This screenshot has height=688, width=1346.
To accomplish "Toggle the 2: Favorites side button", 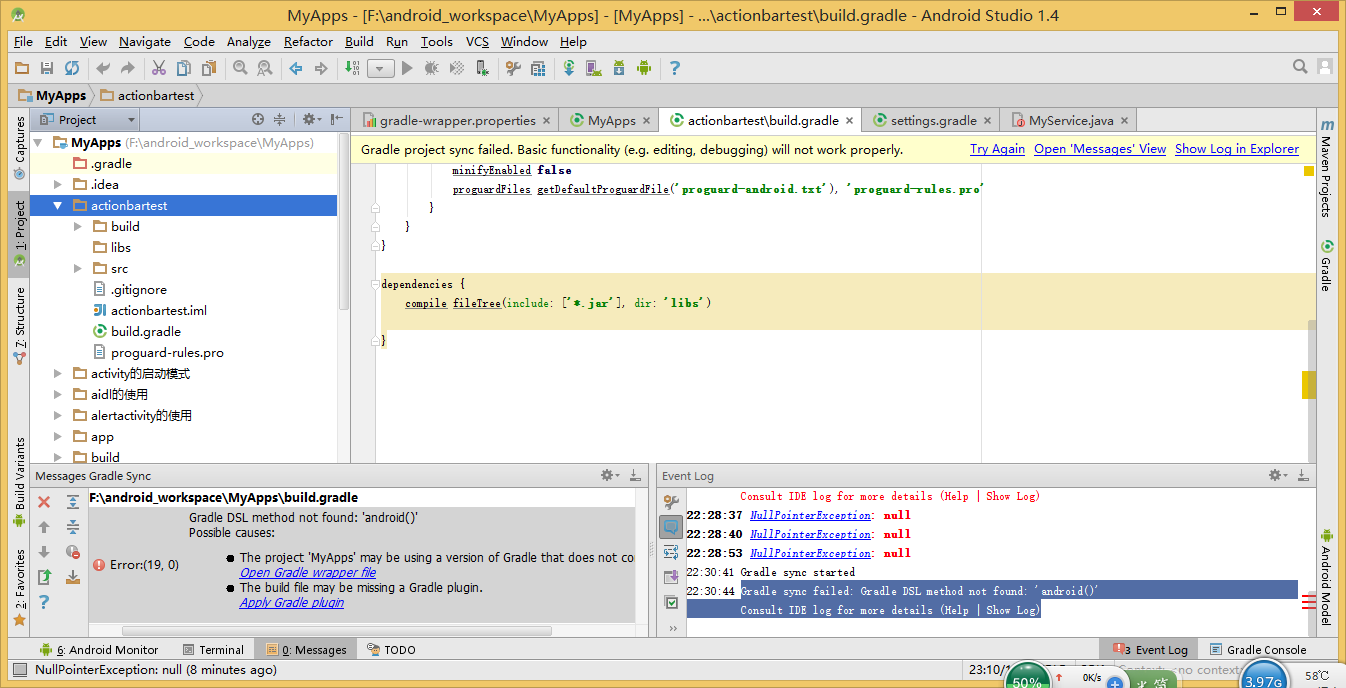I will point(20,588).
